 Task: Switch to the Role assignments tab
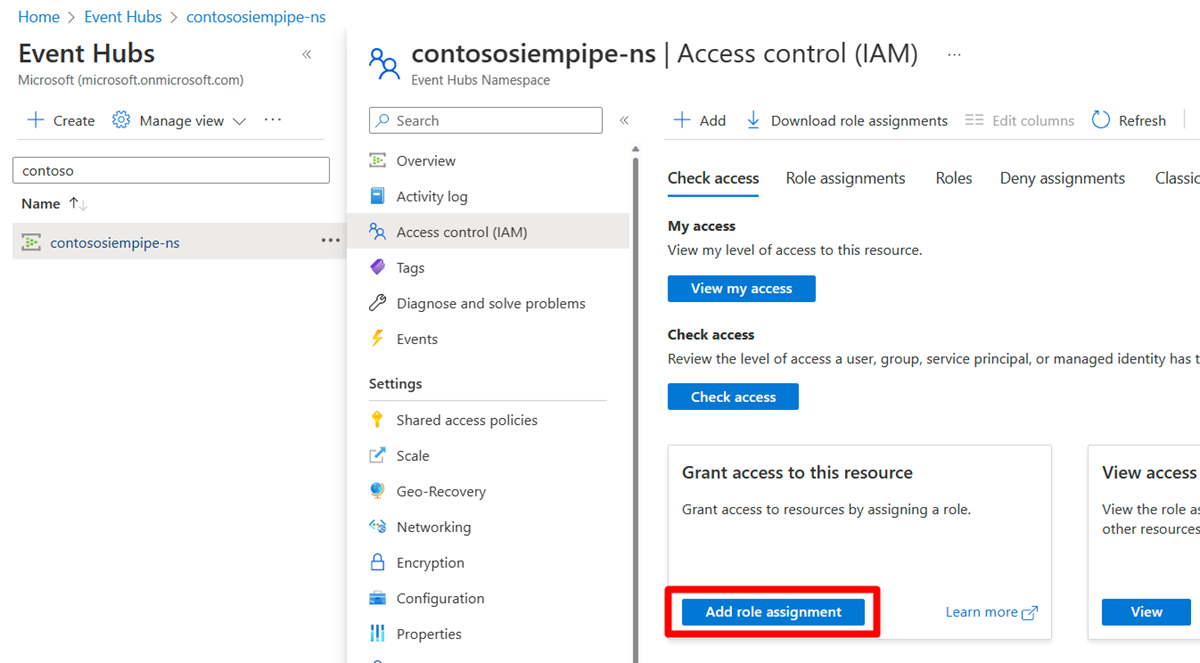click(x=845, y=178)
